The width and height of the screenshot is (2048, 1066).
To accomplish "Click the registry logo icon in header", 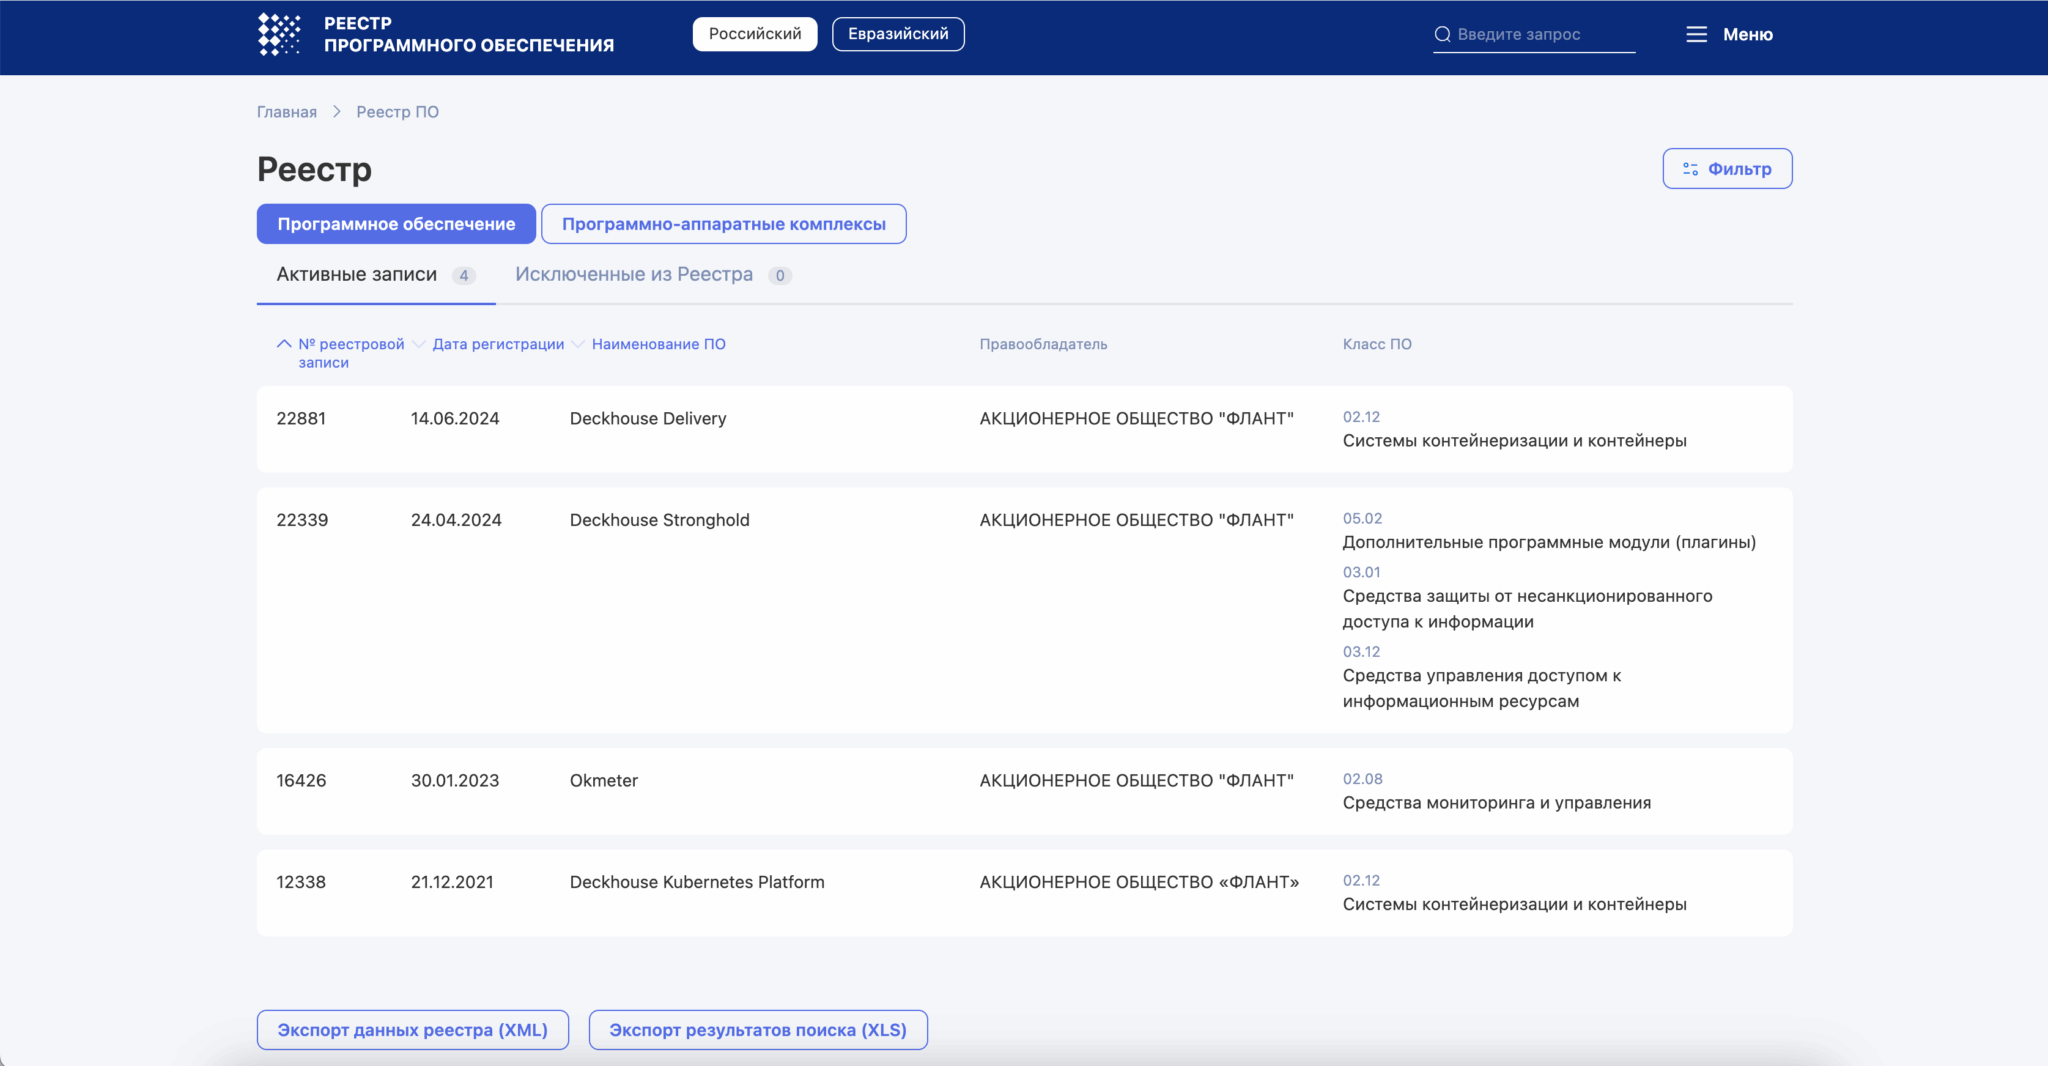I will tap(279, 34).
